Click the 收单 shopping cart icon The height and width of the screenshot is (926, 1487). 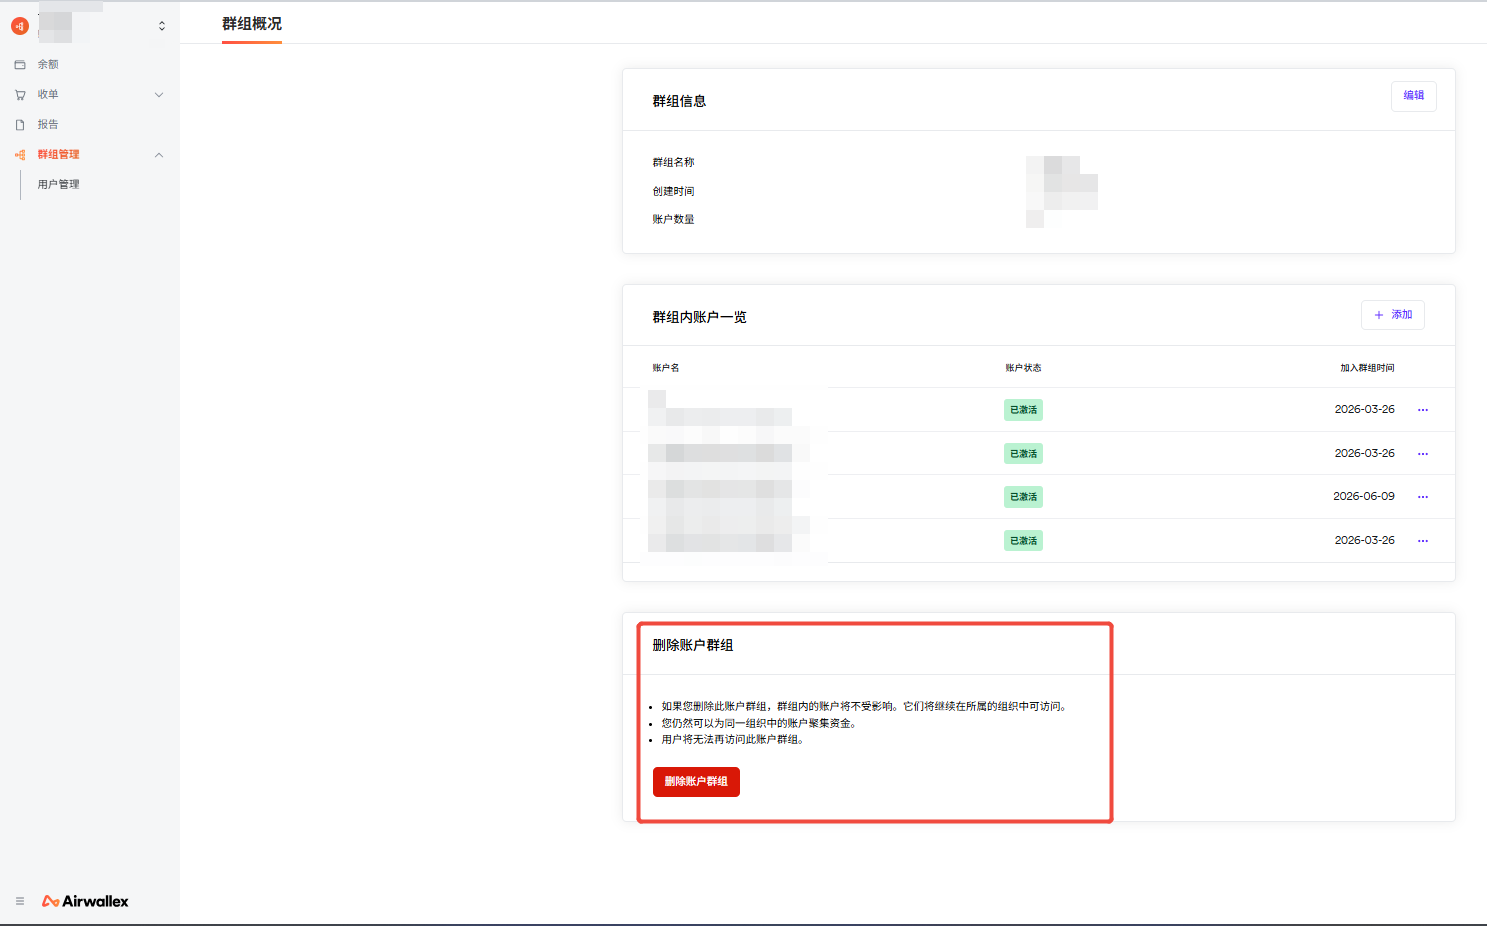point(20,95)
